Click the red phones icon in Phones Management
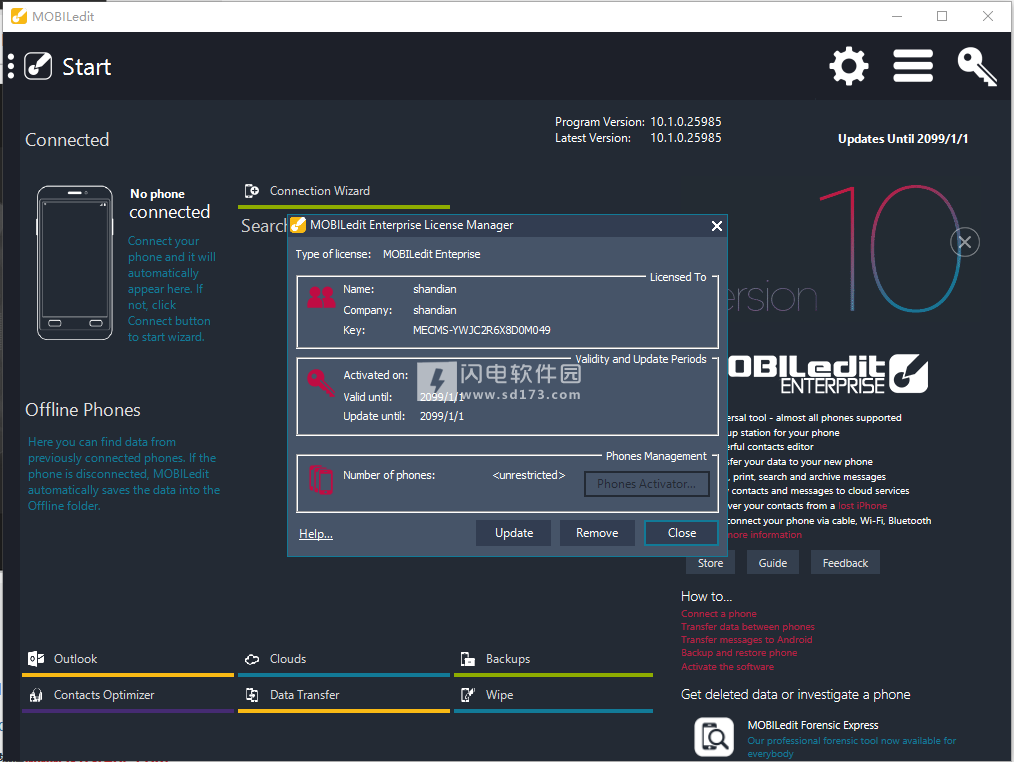Screen dimensions: 1014x762 321,480
